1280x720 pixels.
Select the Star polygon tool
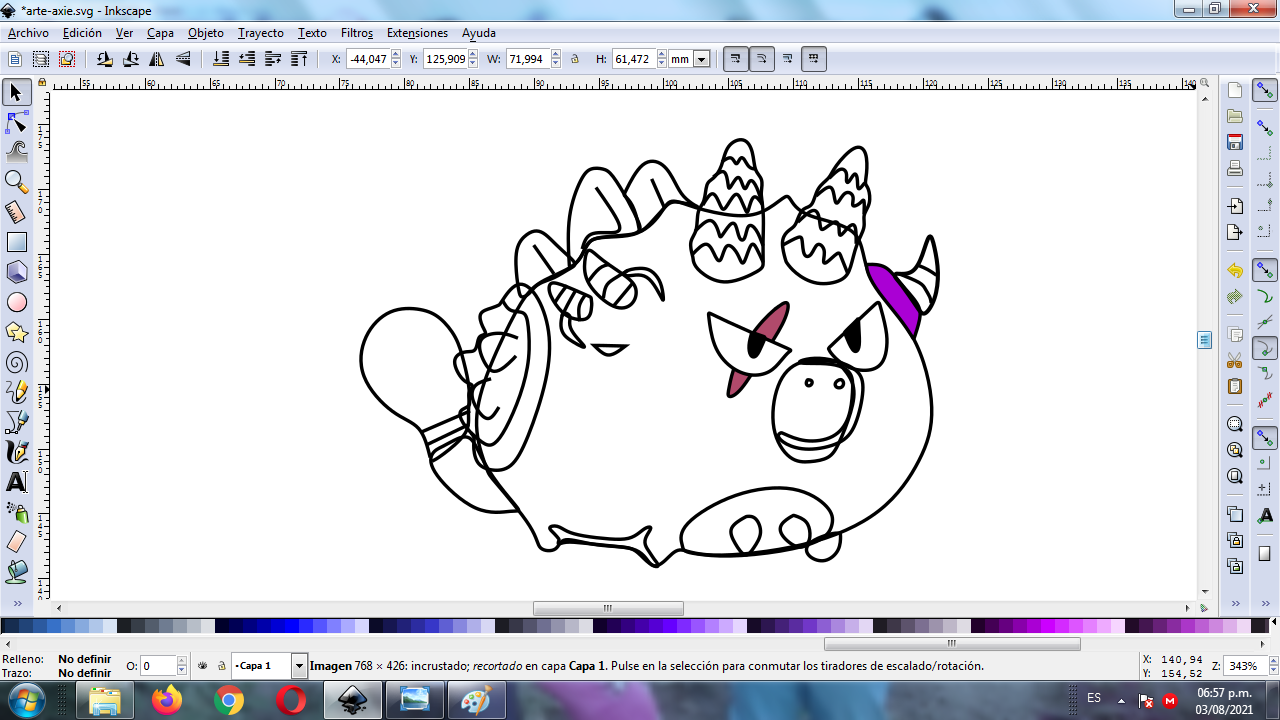[x=16, y=332]
